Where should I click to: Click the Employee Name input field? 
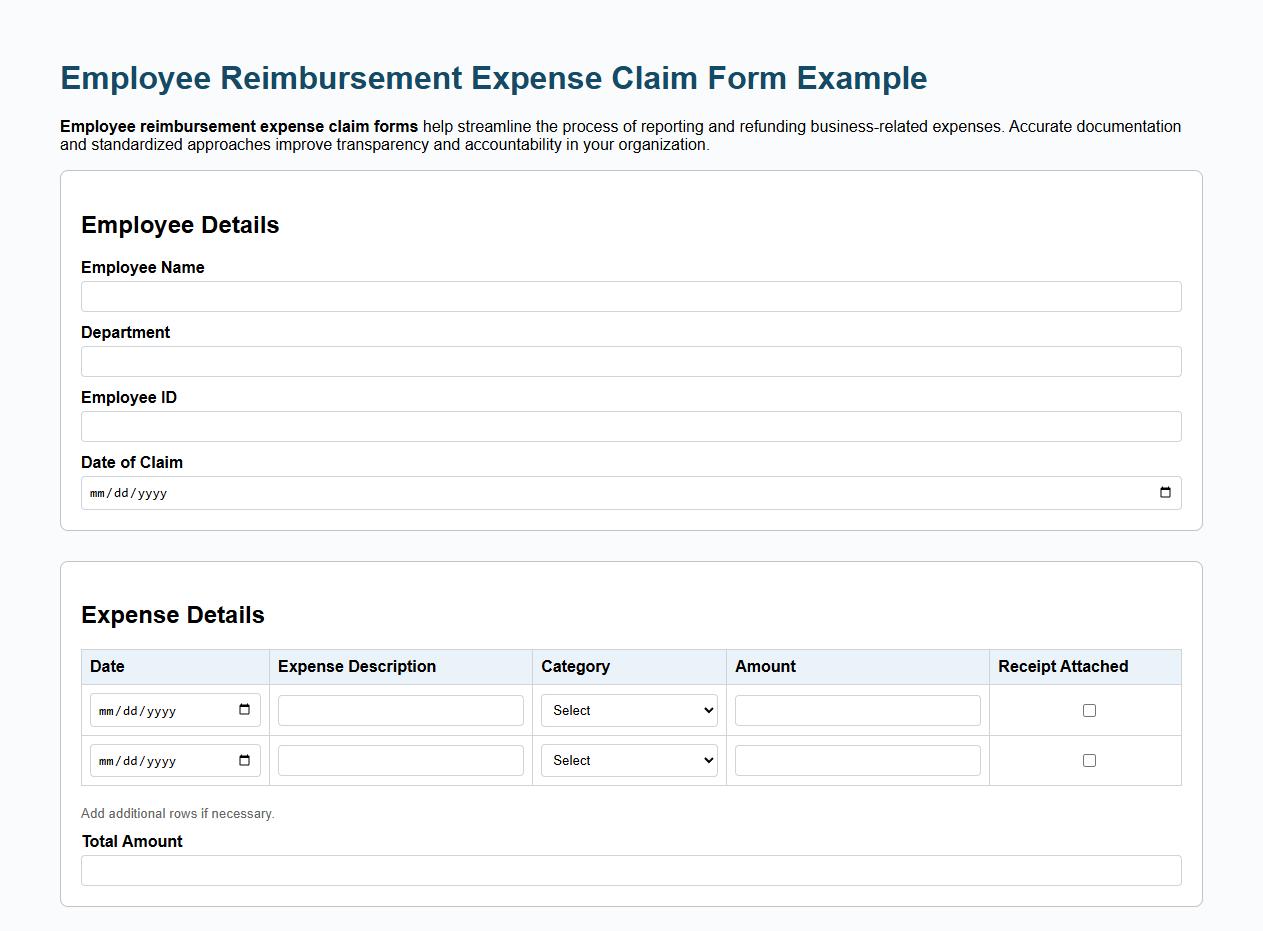click(630, 296)
